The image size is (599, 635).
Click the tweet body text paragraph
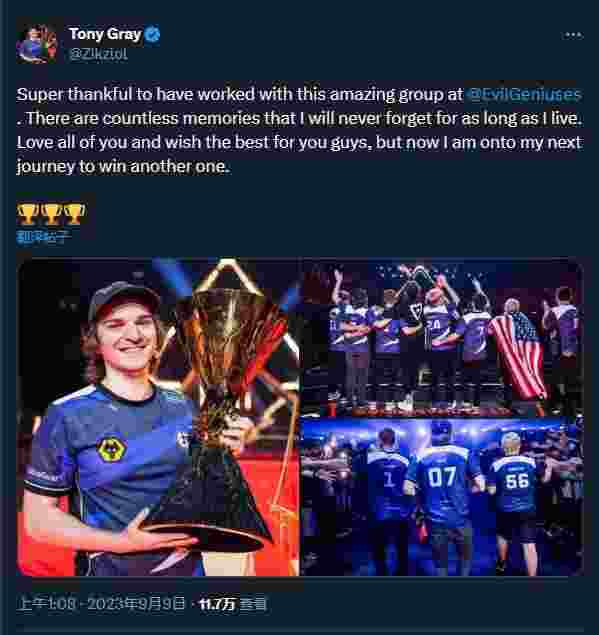click(x=299, y=130)
